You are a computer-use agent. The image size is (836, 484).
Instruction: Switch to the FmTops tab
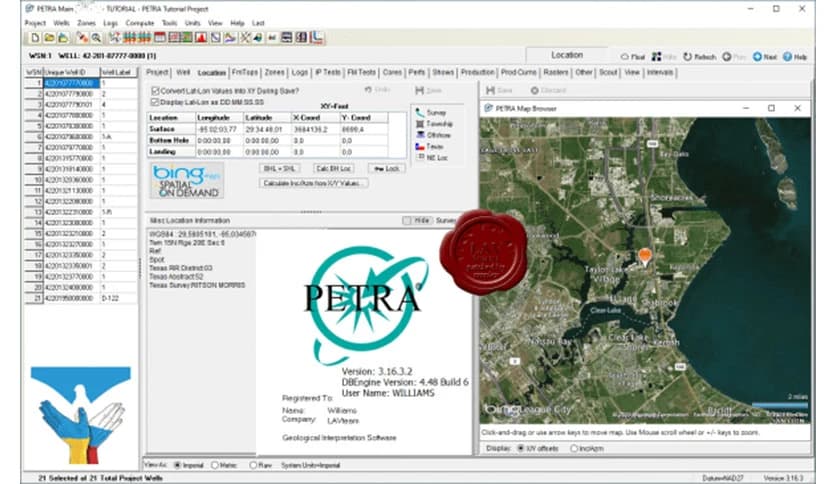point(245,72)
